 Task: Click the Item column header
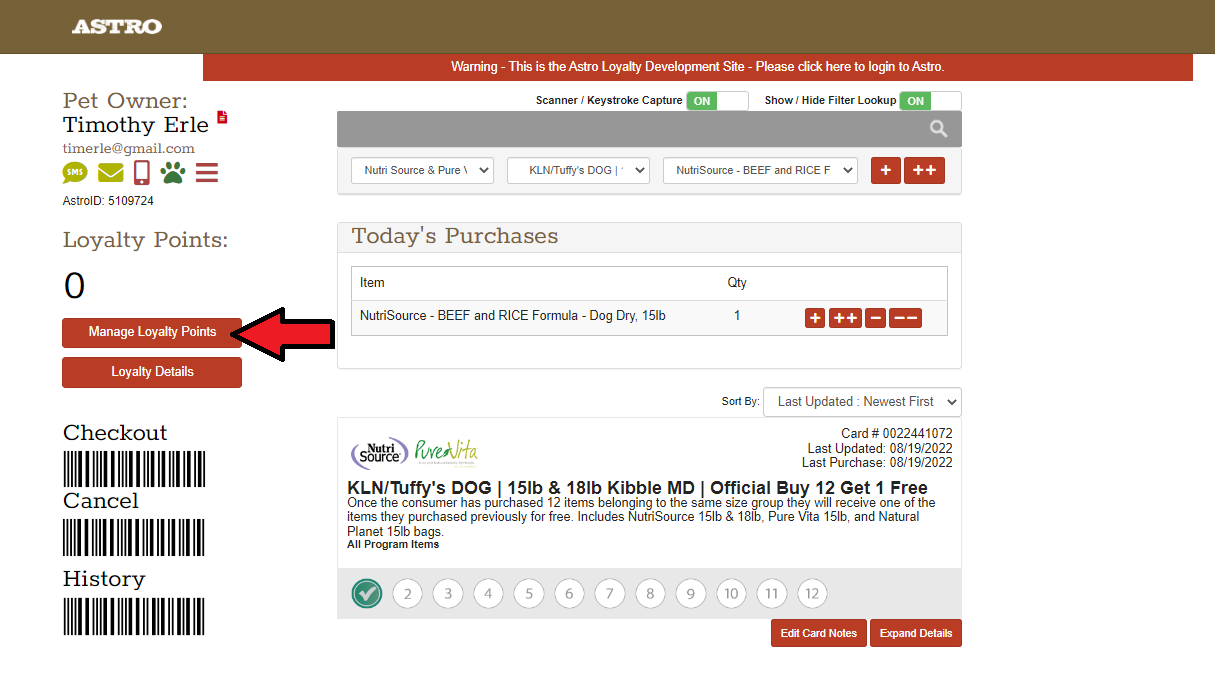[372, 283]
